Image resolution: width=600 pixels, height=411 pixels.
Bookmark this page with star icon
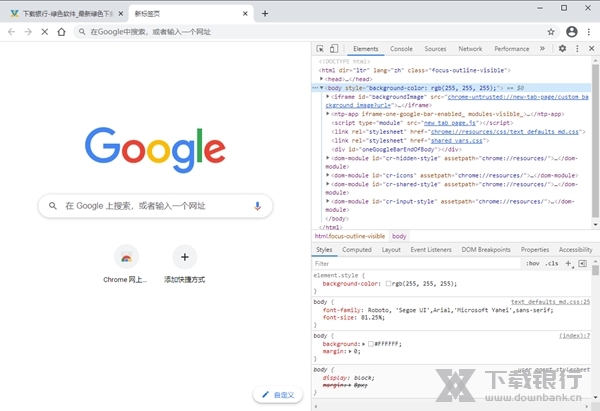click(551, 32)
